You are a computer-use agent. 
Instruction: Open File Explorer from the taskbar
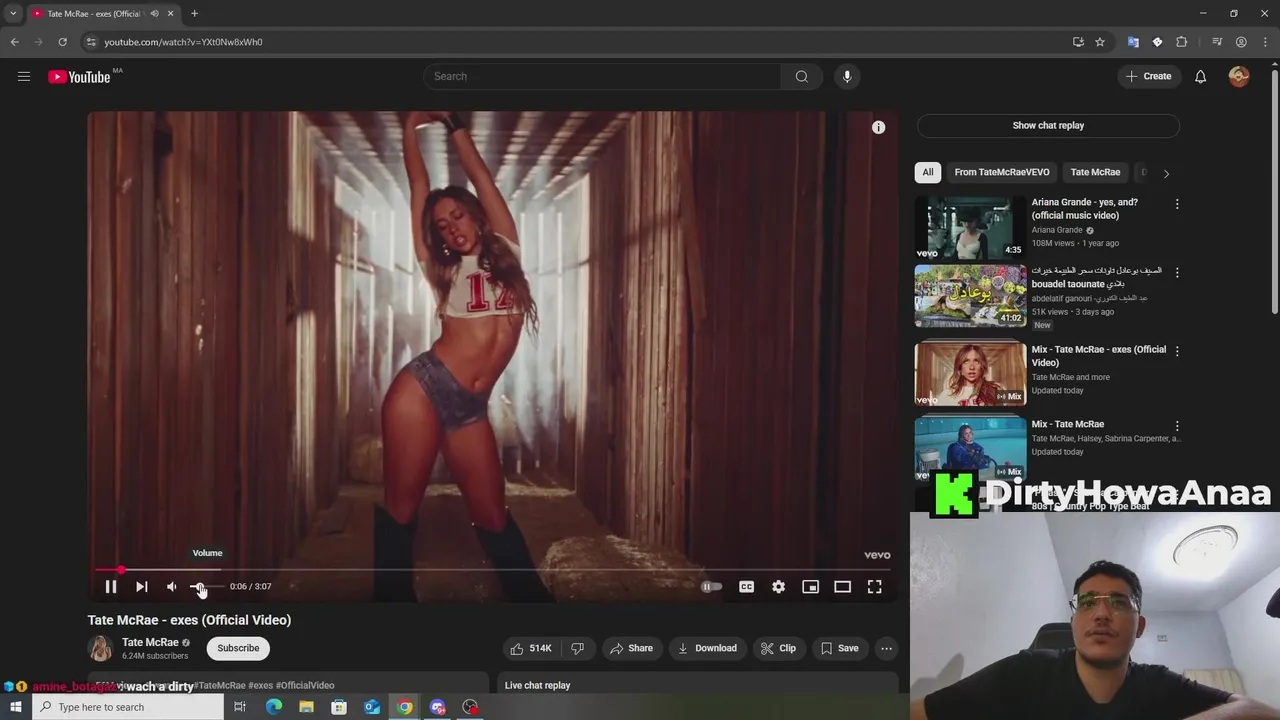(x=306, y=707)
